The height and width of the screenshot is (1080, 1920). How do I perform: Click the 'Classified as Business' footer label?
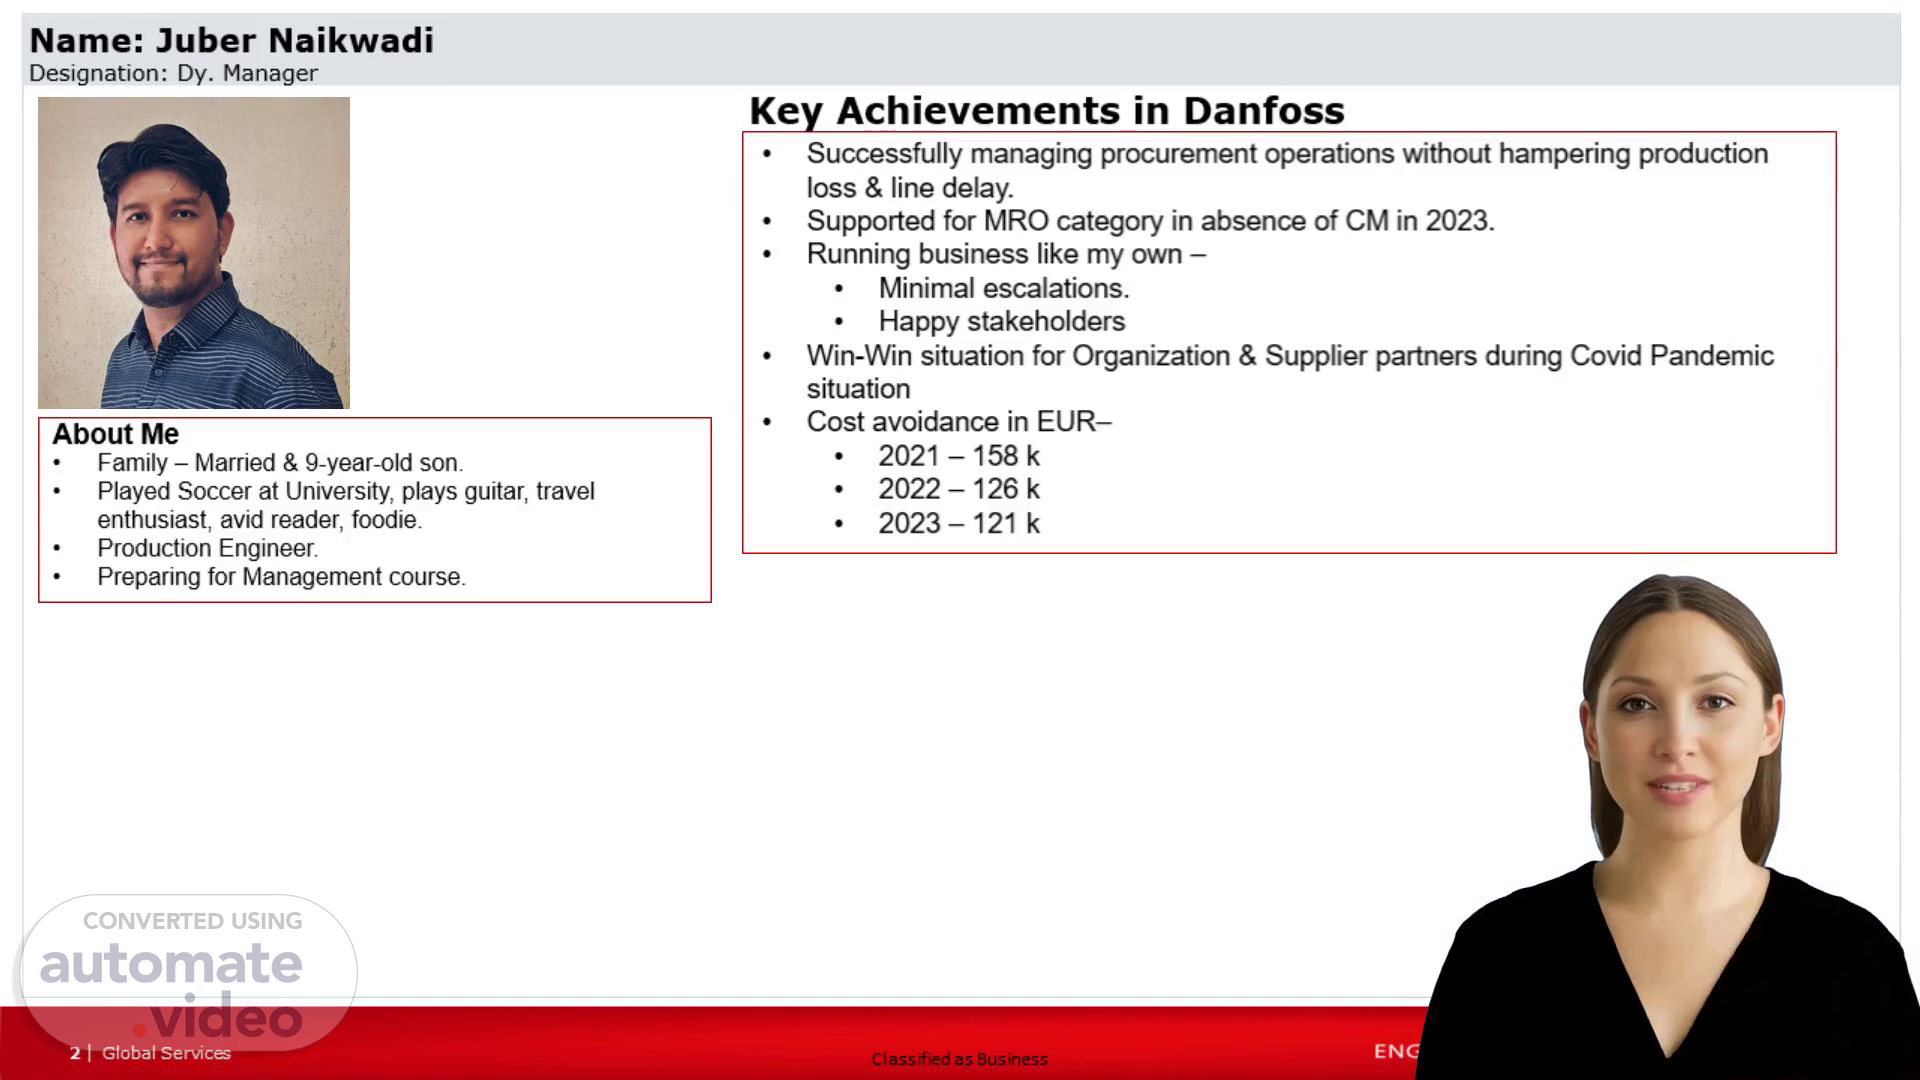(x=959, y=1059)
